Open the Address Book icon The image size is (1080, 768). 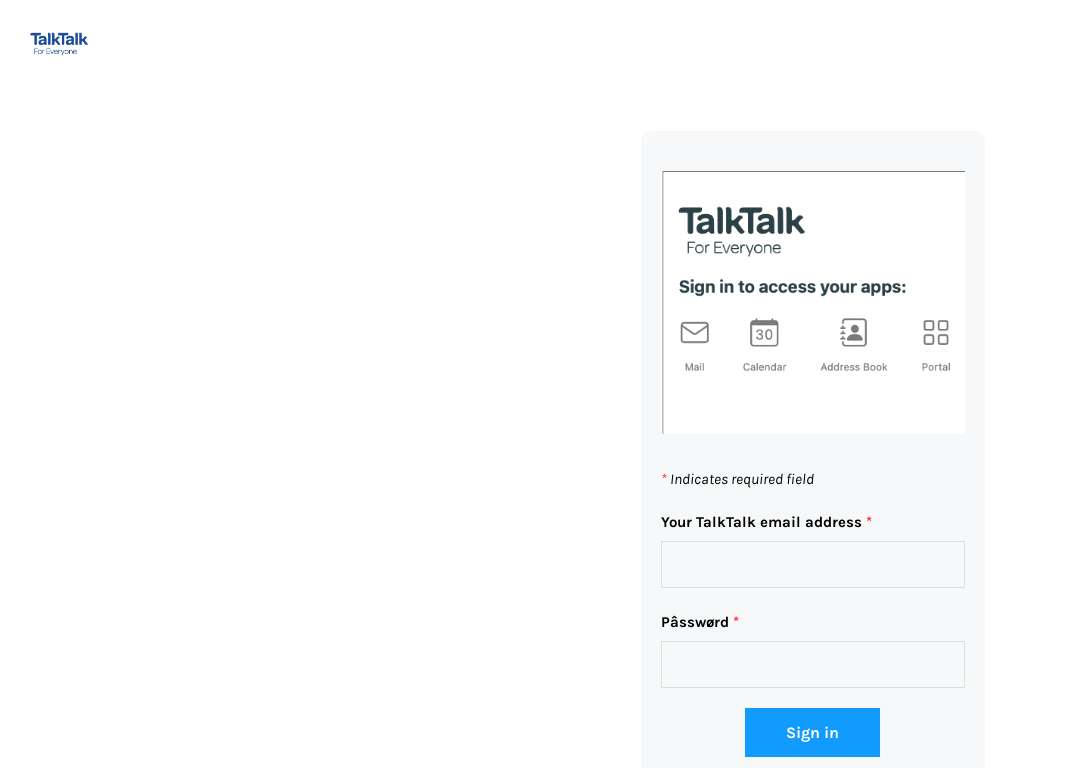tap(853, 333)
